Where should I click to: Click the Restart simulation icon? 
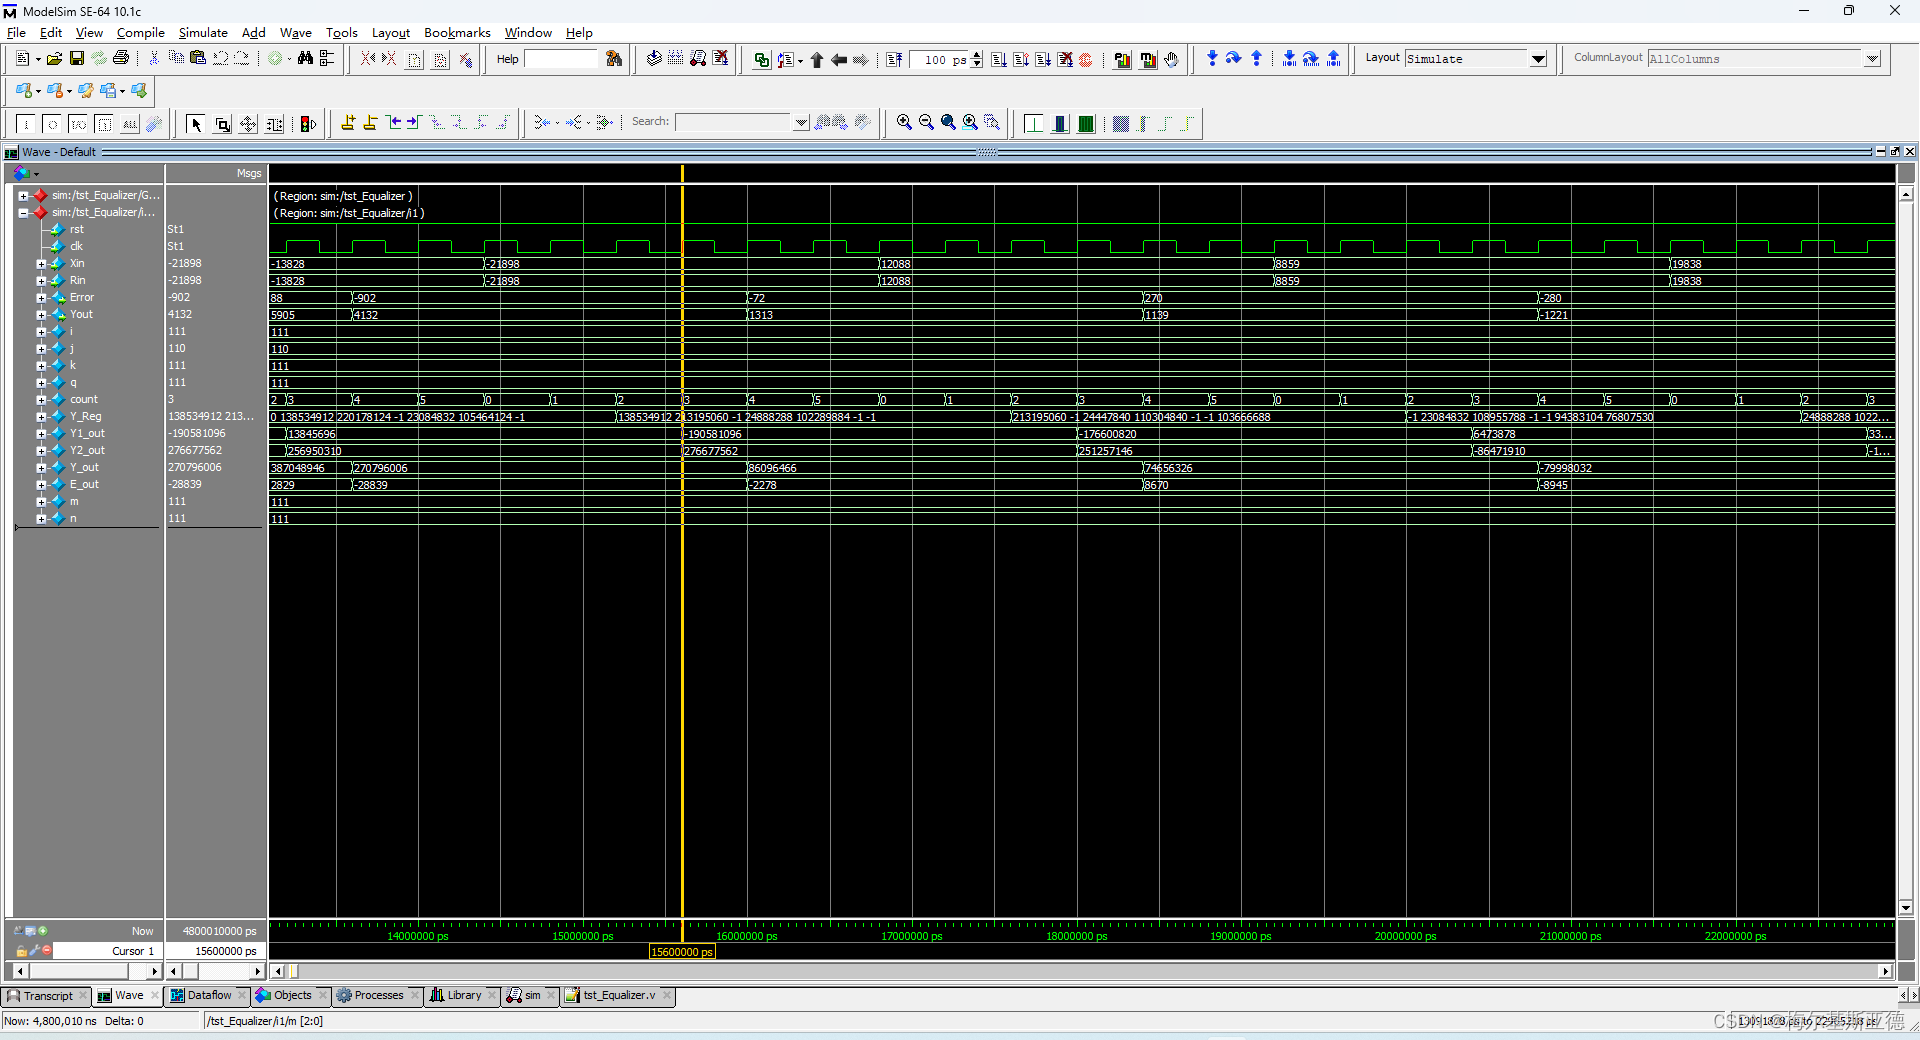894,59
